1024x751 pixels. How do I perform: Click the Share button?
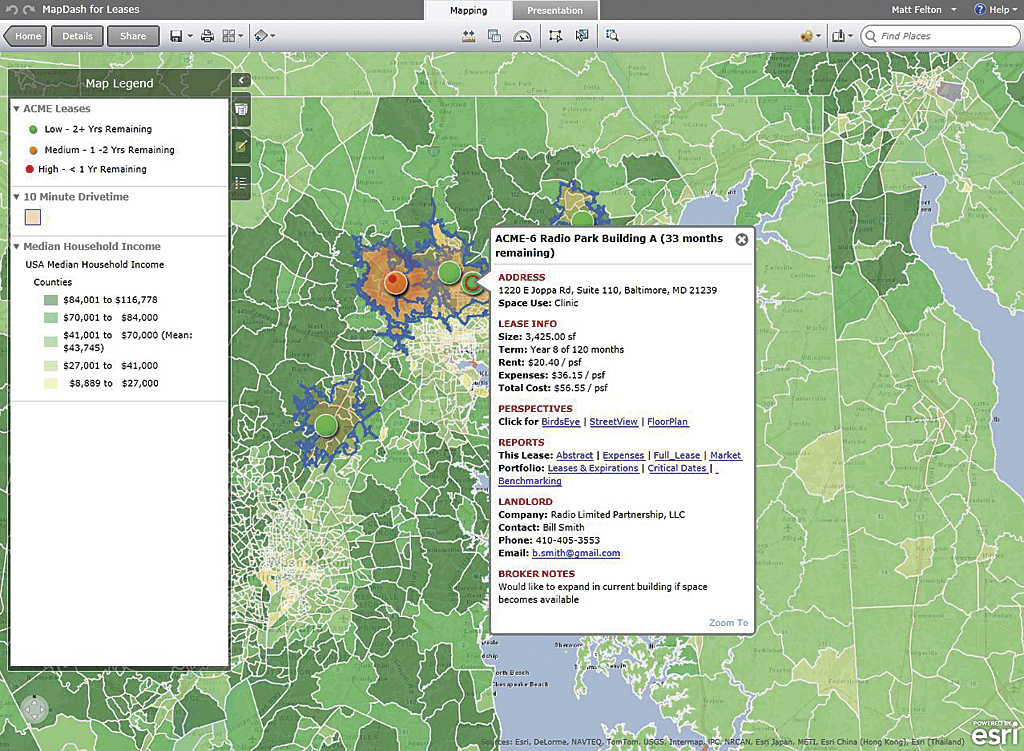point(133,36)
